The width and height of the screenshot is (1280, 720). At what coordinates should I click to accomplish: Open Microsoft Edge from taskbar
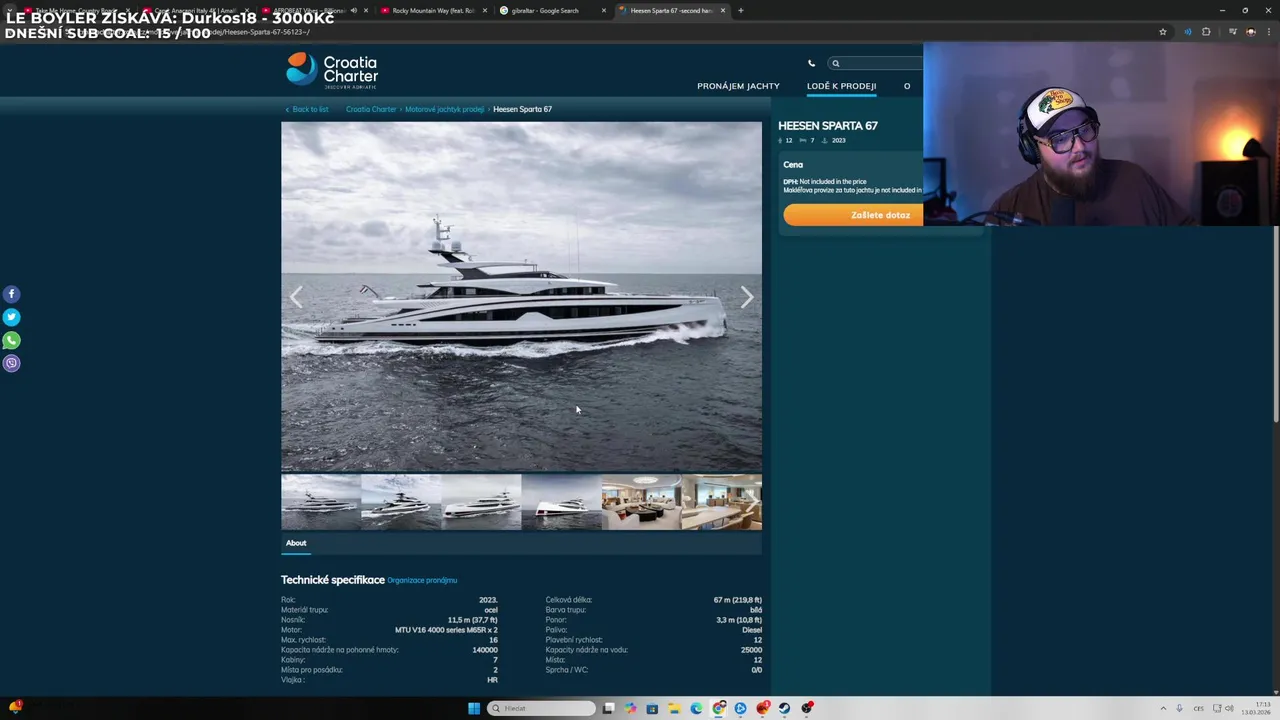696,708
